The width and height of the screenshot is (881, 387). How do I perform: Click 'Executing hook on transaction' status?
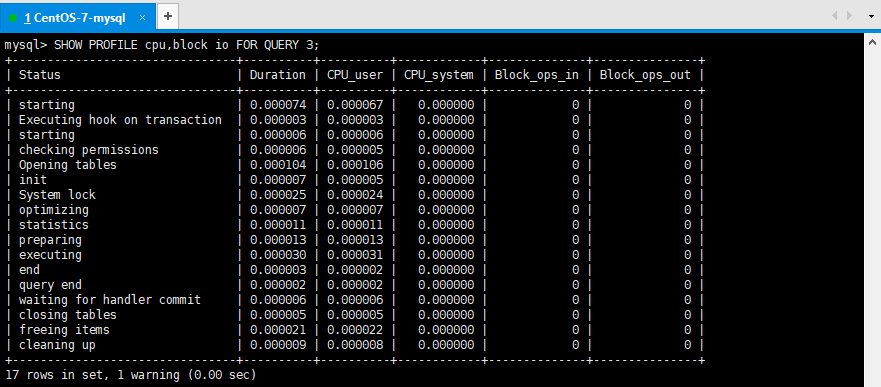(x=120, y=120)
